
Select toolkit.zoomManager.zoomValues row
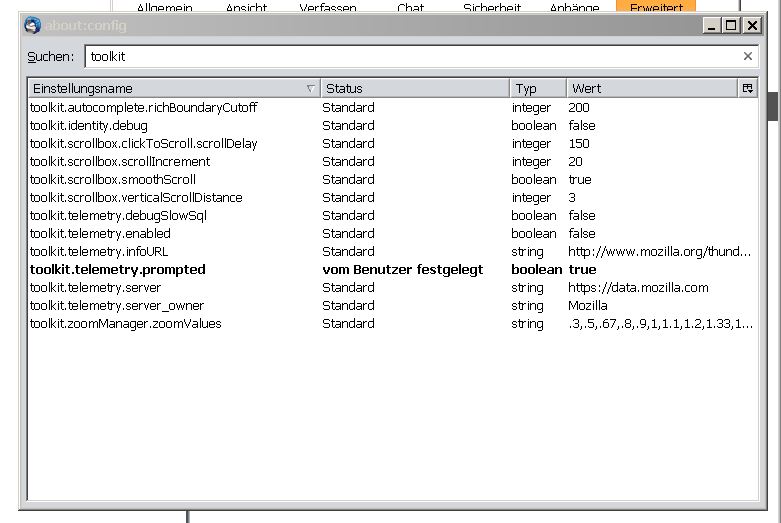point(125,324)
